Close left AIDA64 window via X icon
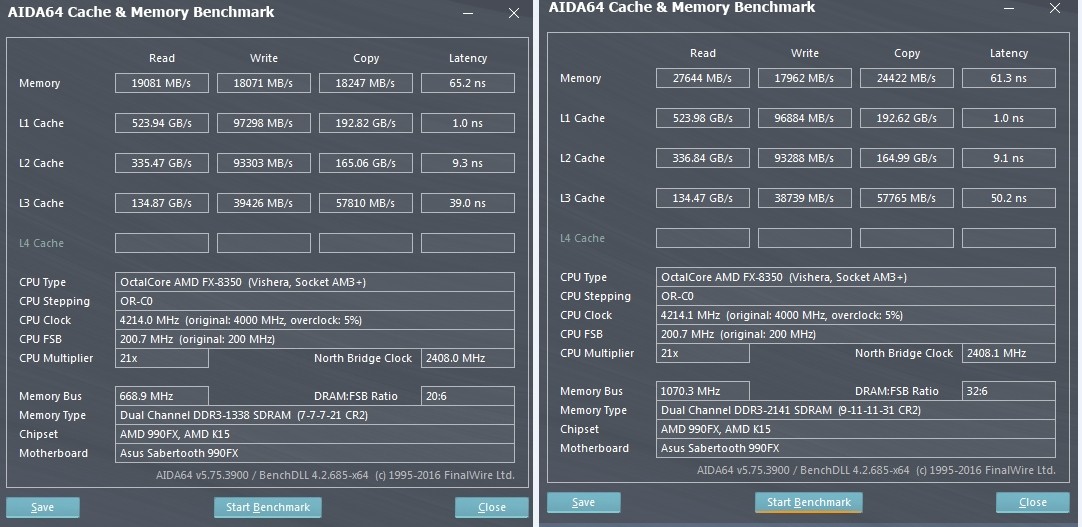This screenshot has height=527, width=1082. [513, 13]
